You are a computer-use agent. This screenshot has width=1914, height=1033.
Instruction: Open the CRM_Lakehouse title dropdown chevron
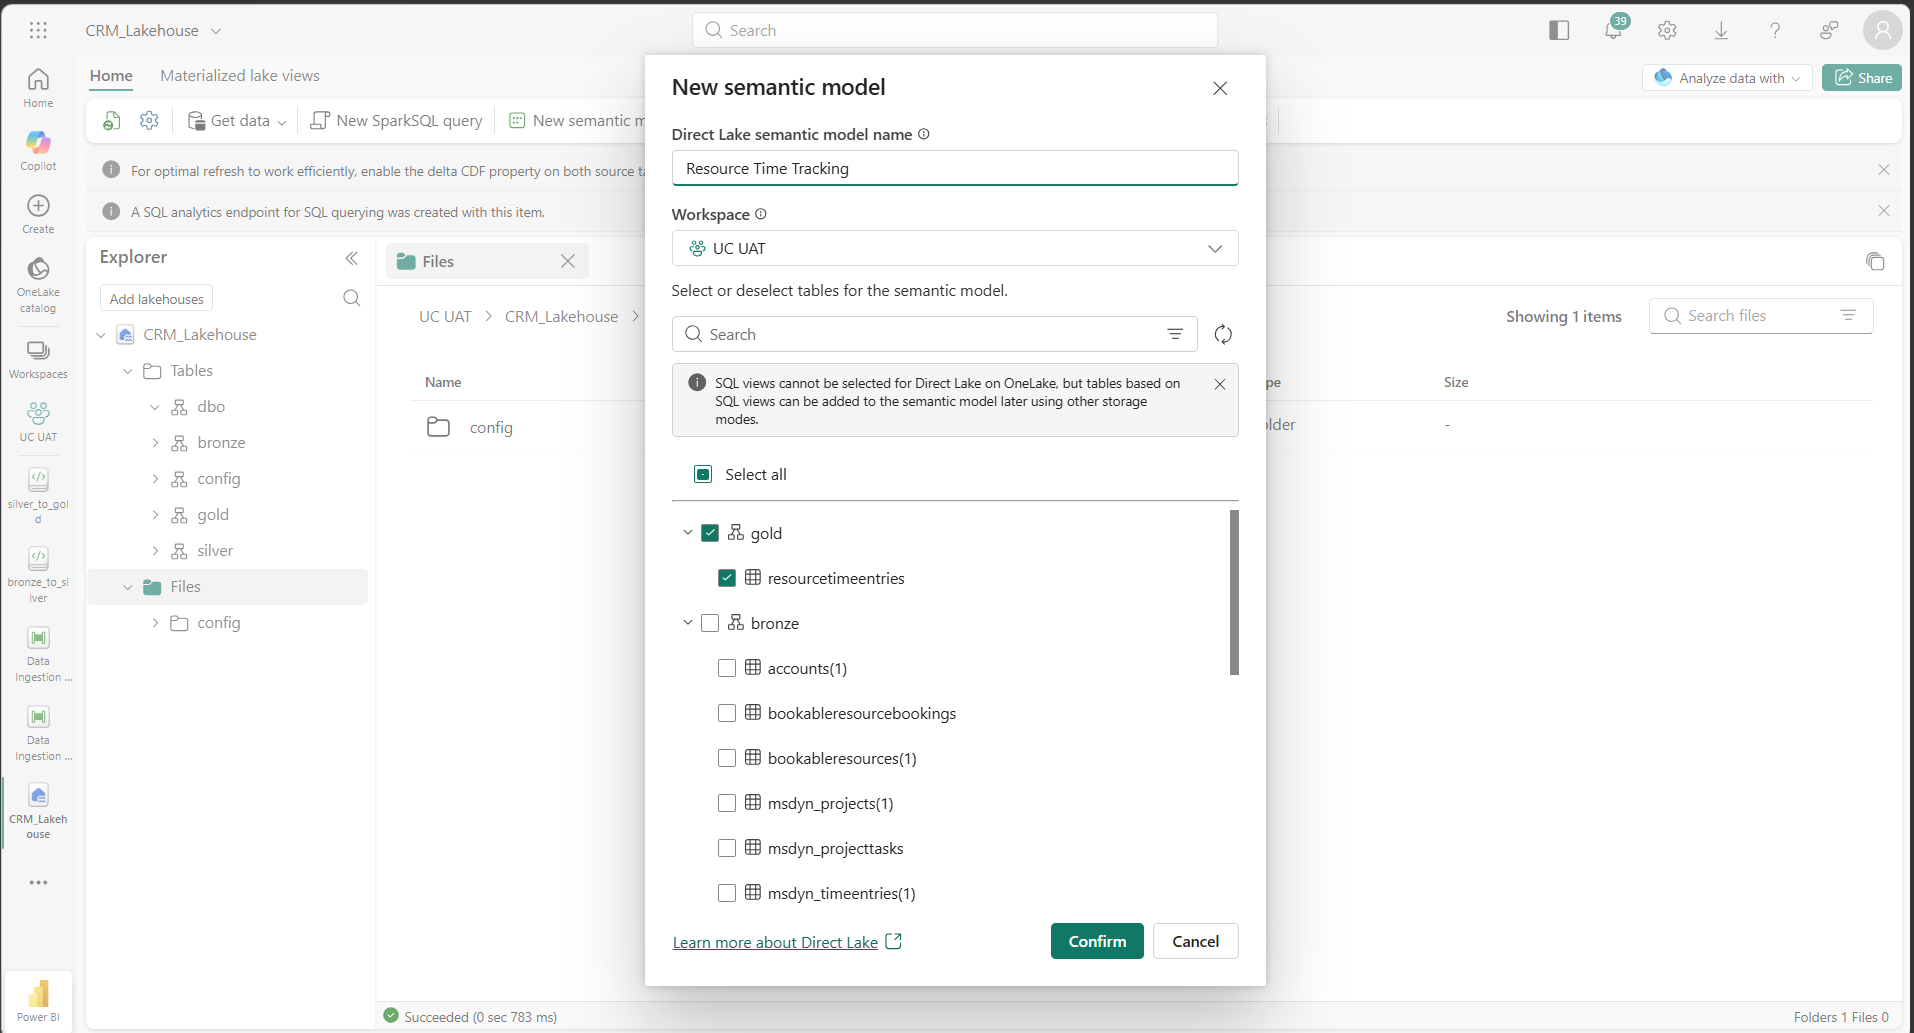pos(216,31)
